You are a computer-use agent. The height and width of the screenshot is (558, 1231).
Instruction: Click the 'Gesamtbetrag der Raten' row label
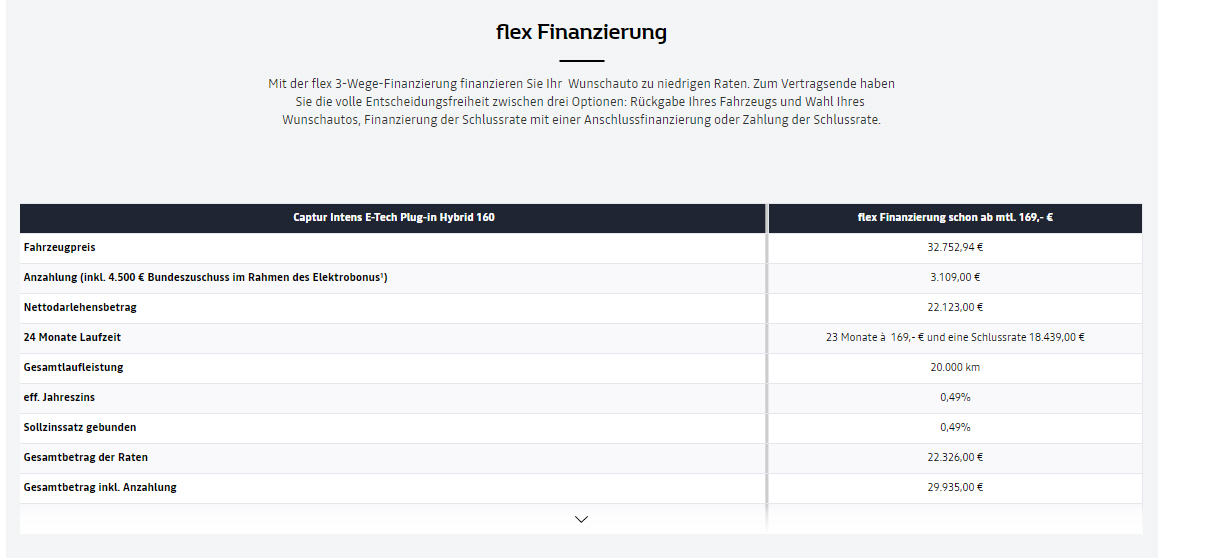(x=85, y=457)
